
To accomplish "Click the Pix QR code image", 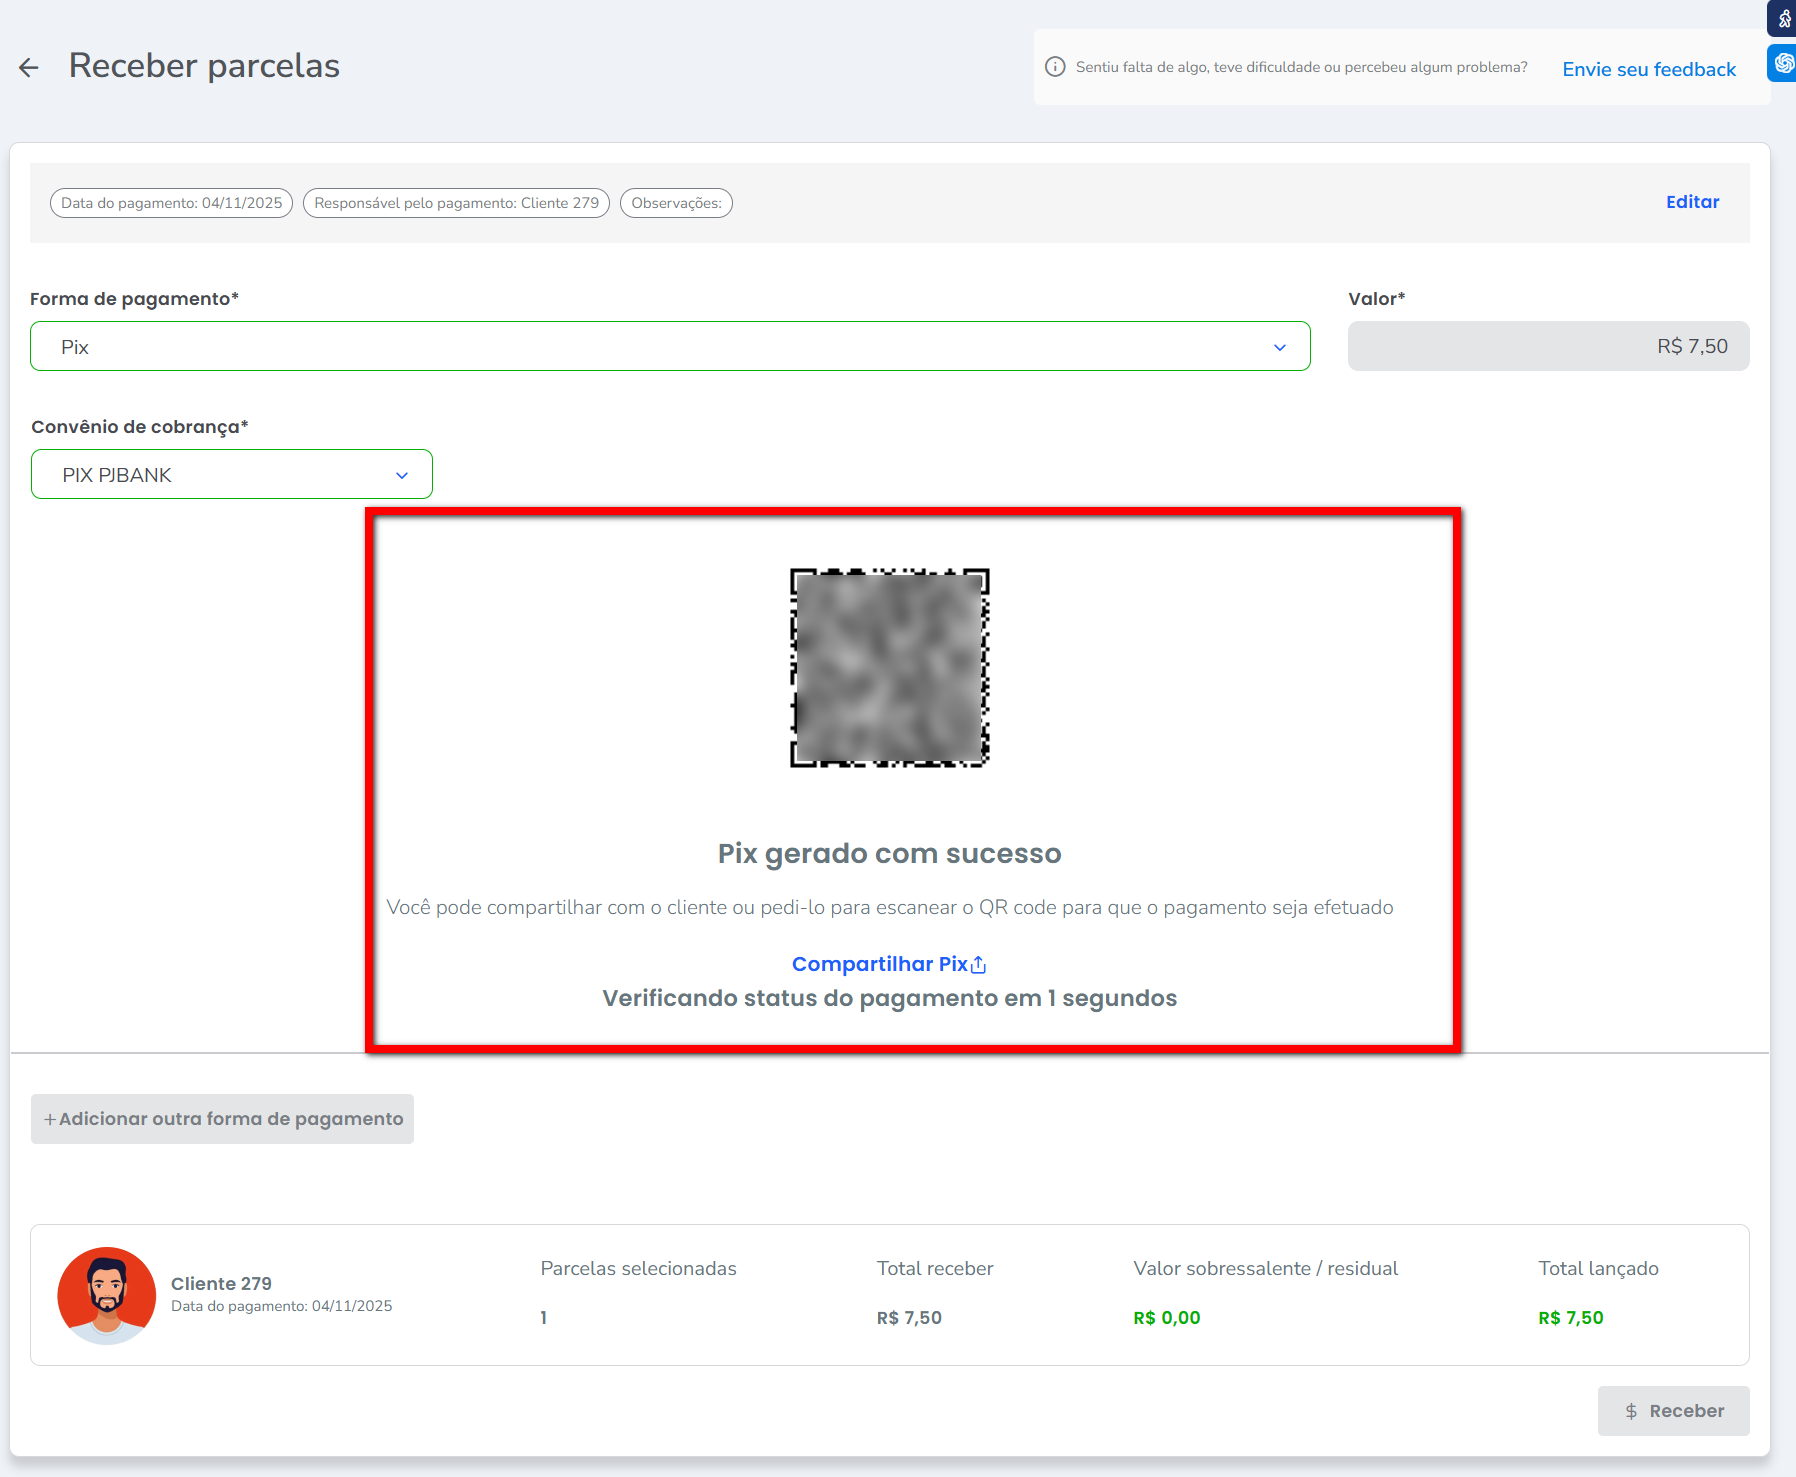I will 889,668.
